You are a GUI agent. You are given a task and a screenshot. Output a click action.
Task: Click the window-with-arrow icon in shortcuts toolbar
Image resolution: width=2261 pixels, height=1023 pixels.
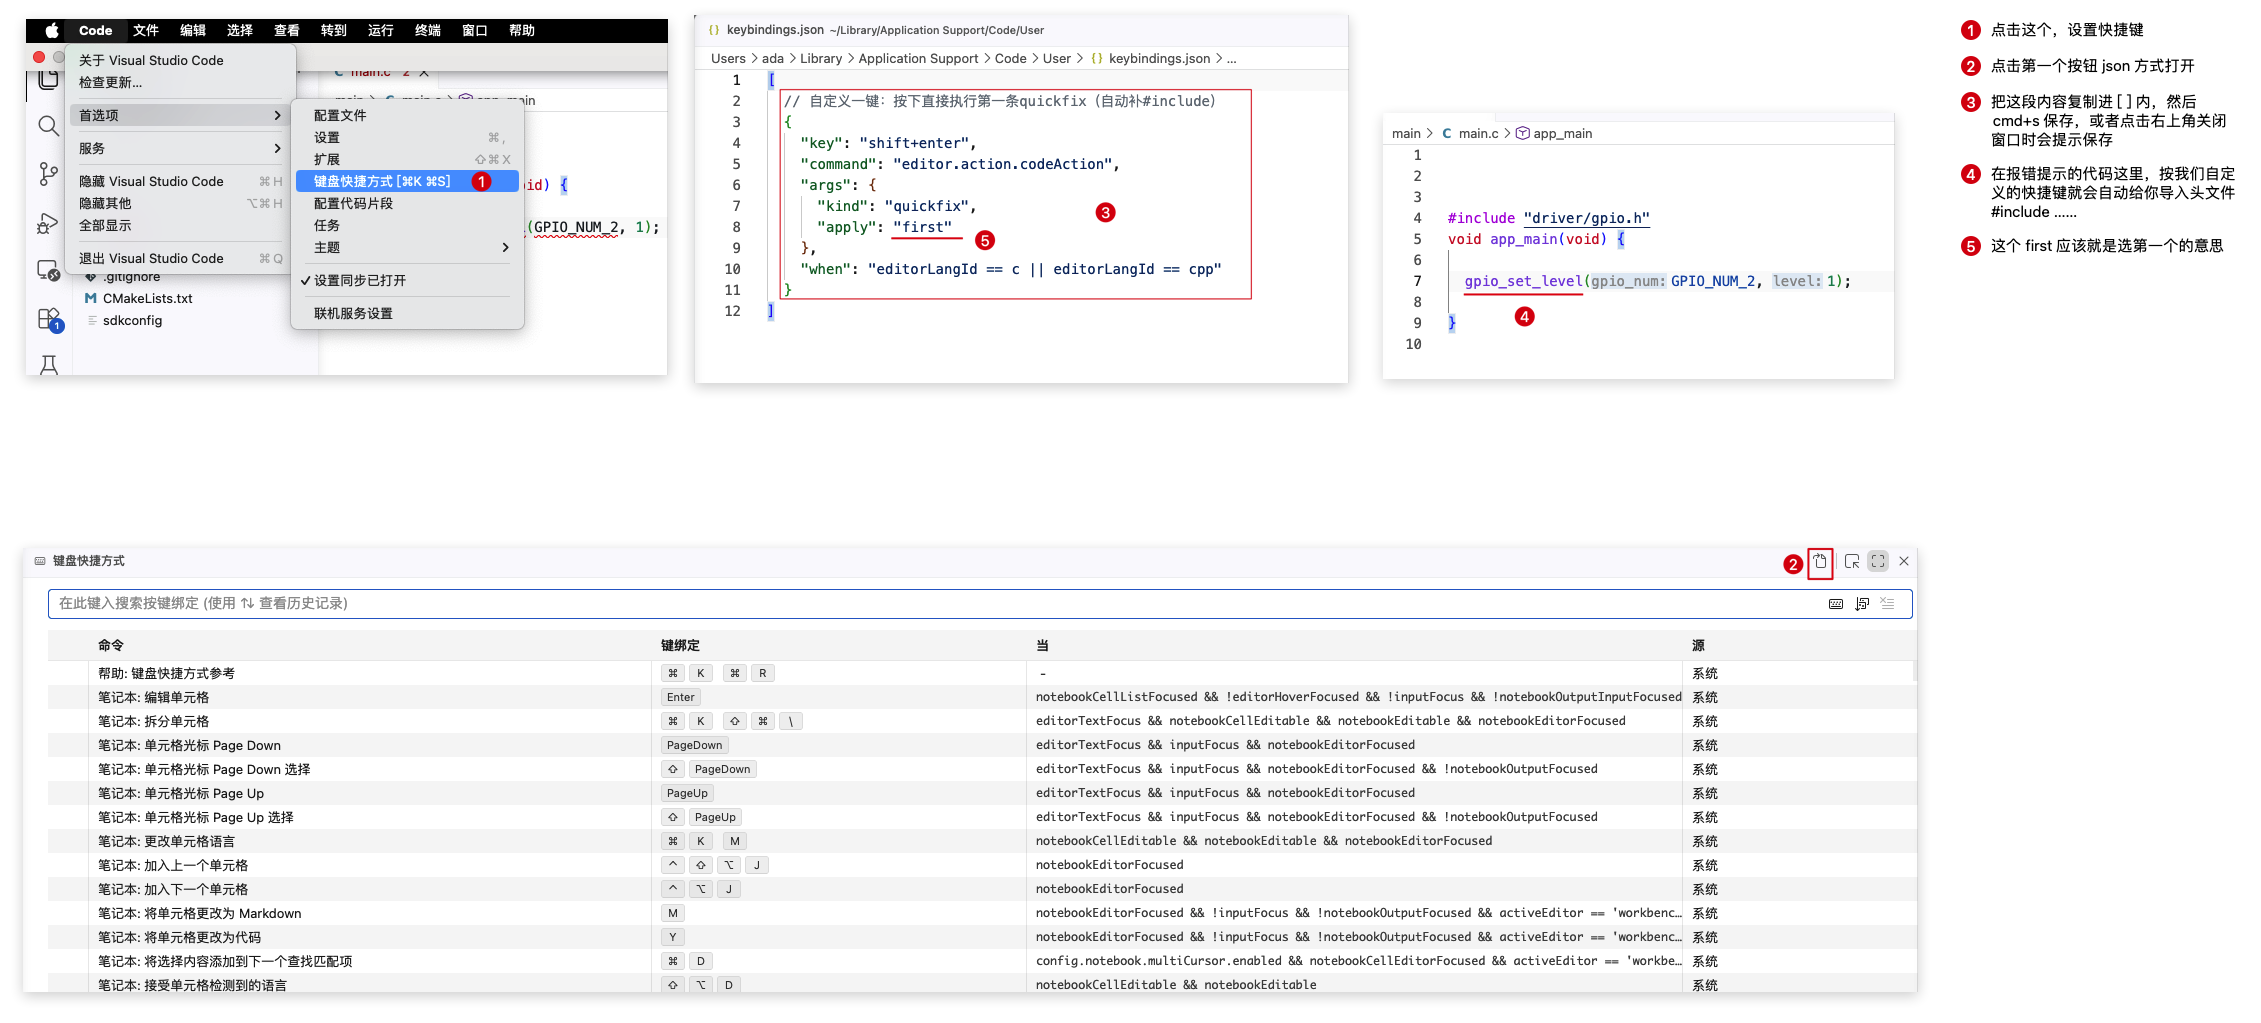[x=1852, y=562]
